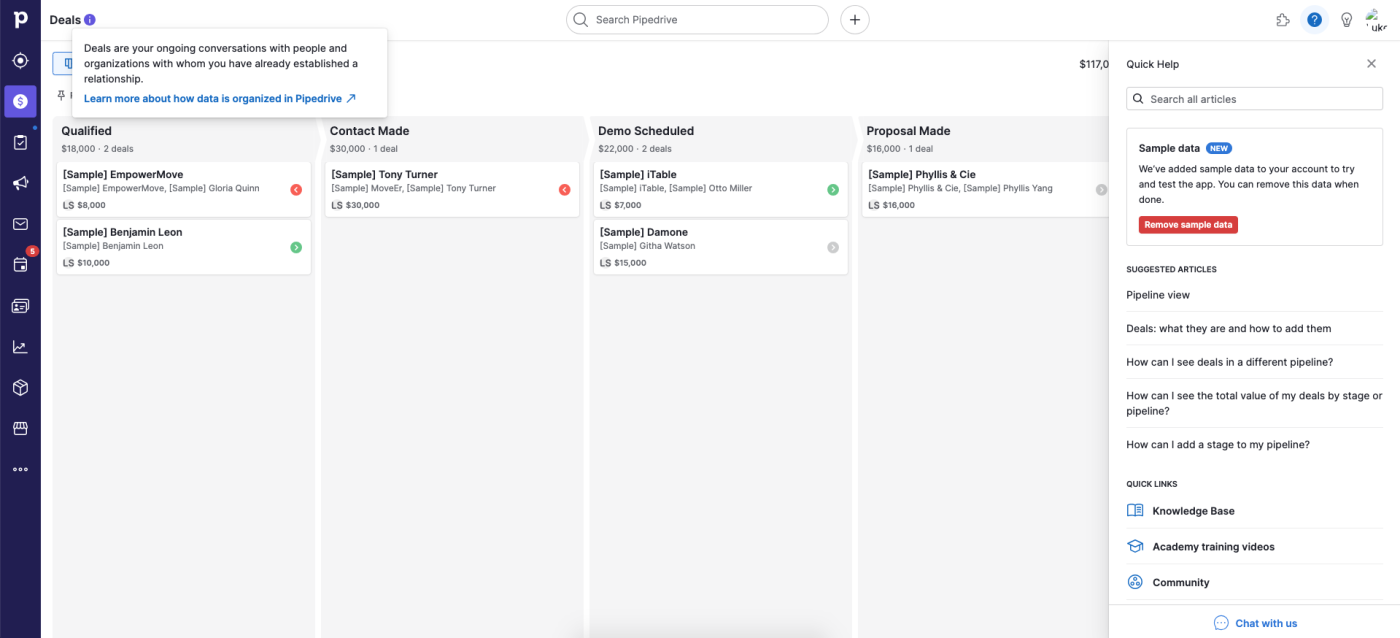Open the Activities calendar icon with the badge
Image resolution: width=1400 pixels, height=638 pixels.
pos(20,265)
